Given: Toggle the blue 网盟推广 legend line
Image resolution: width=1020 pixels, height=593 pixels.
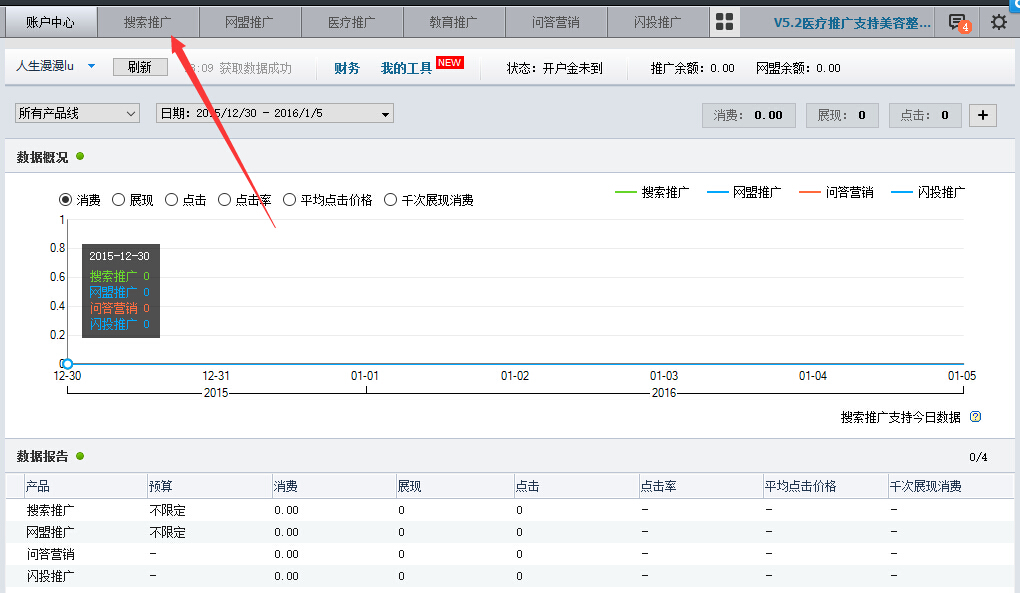Looking at the screenshot, I should 744,192.
